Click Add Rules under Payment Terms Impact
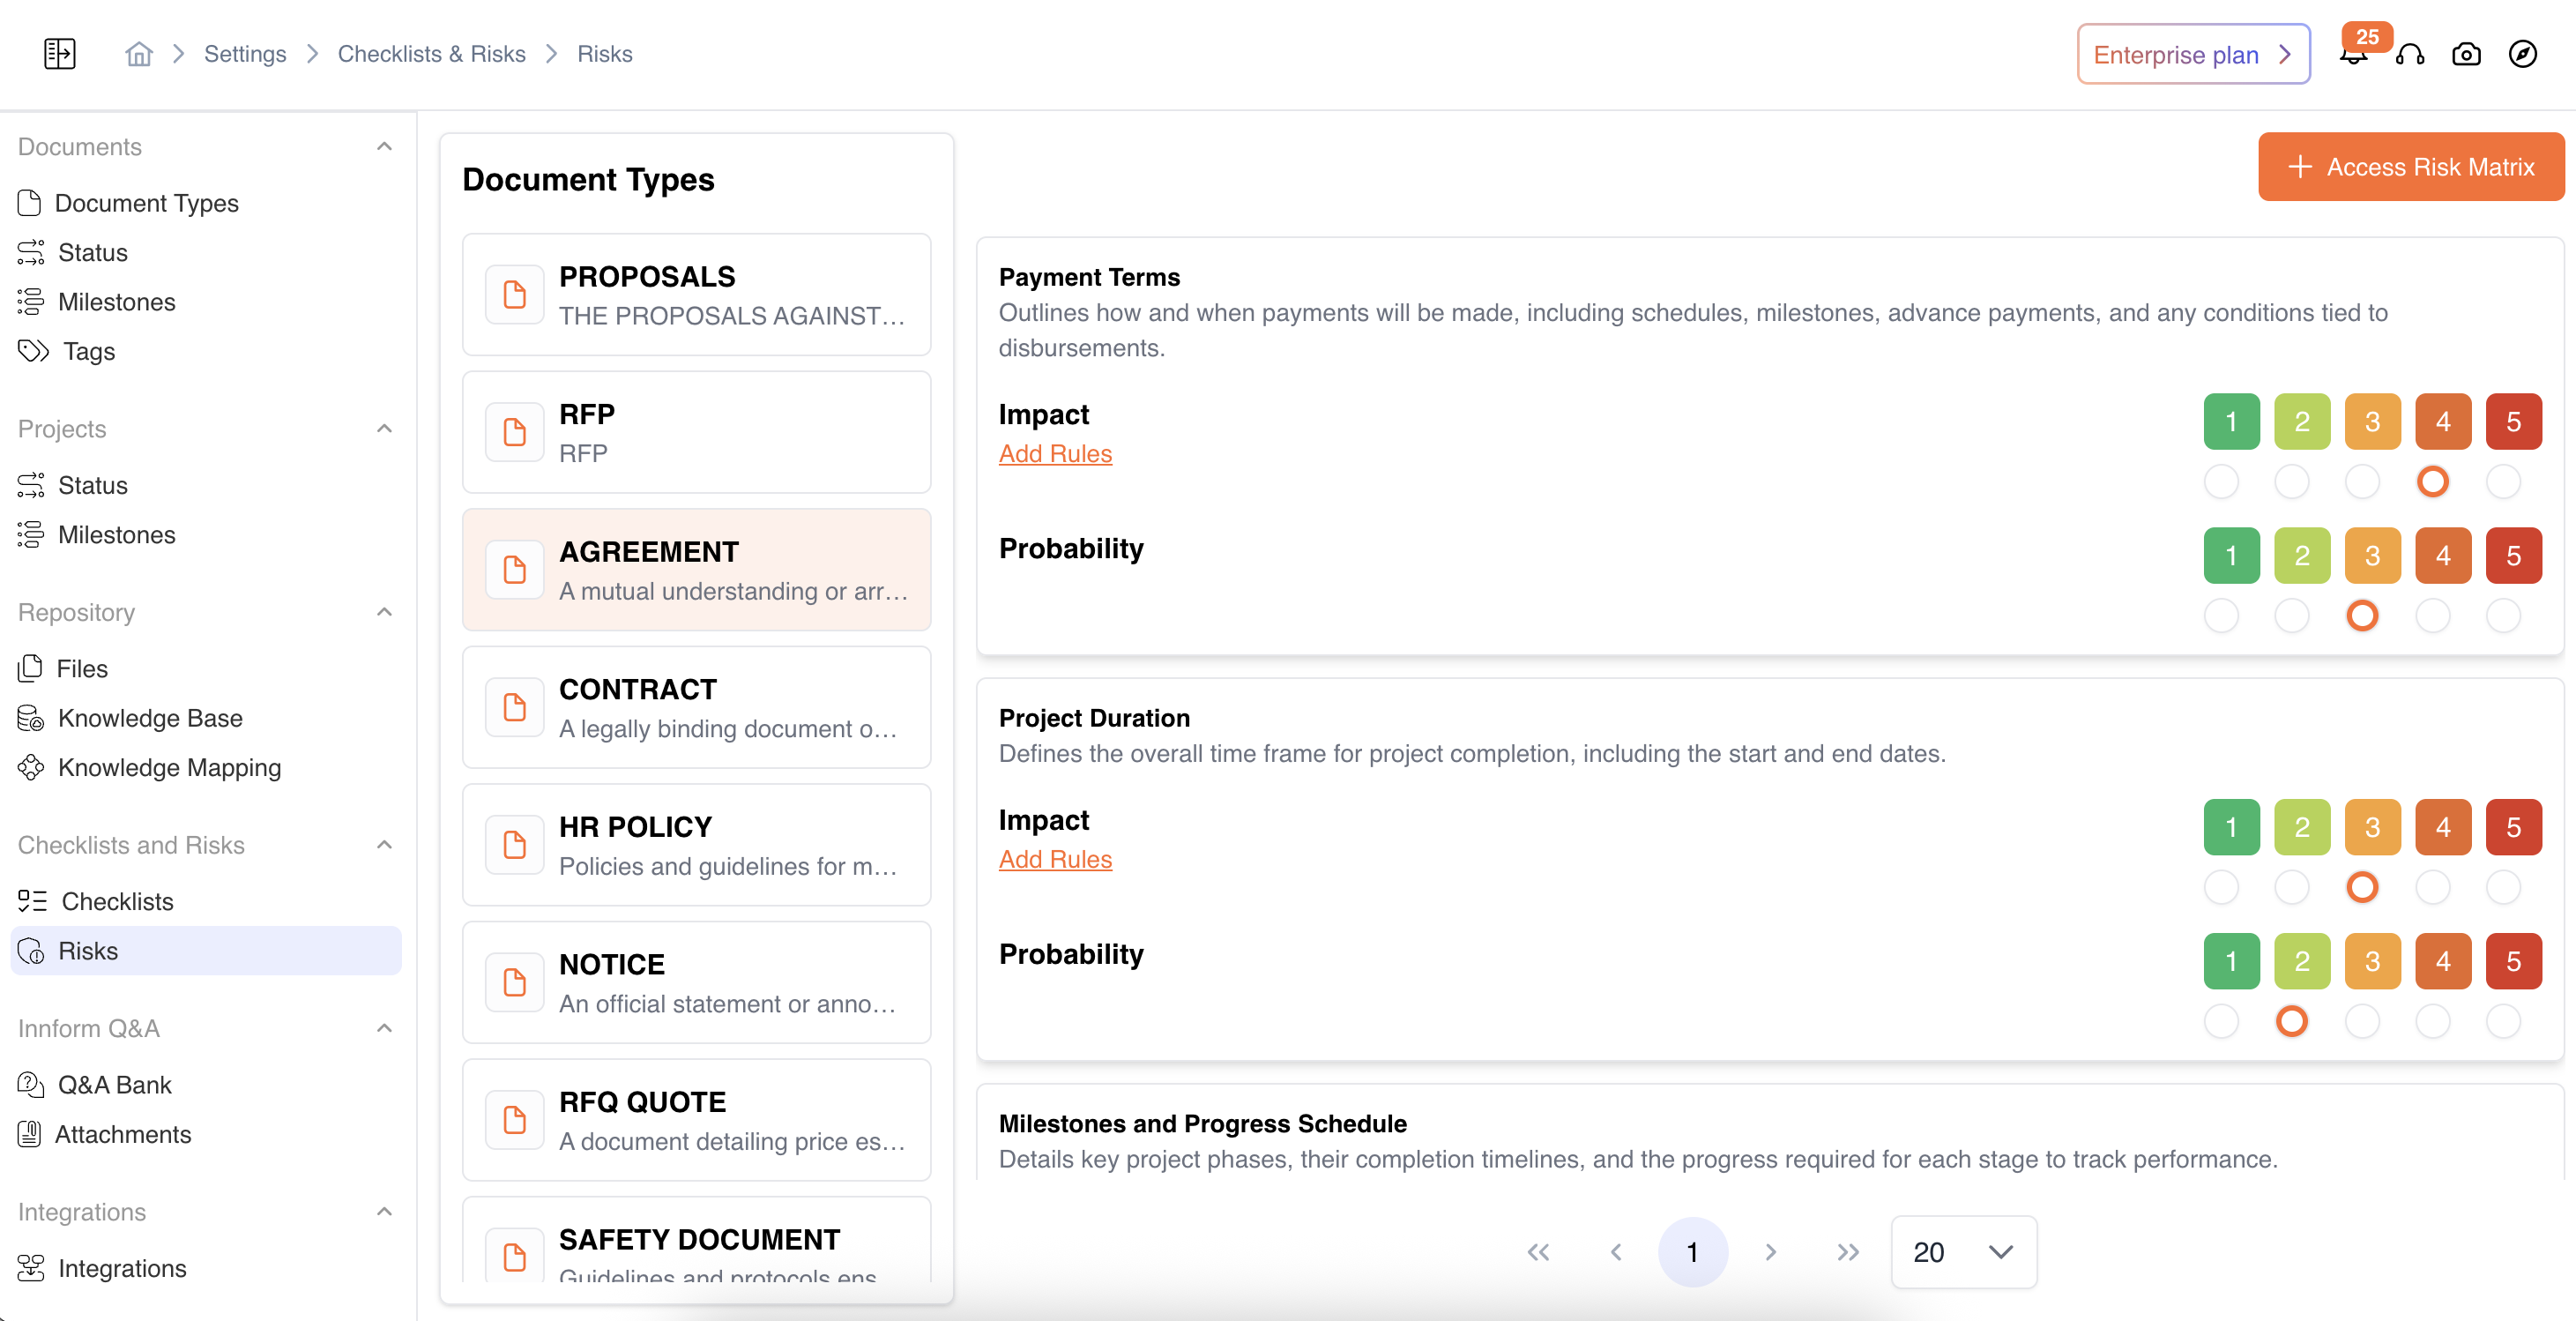The image size is (2576, 1321). click(x=1055, y=454)
